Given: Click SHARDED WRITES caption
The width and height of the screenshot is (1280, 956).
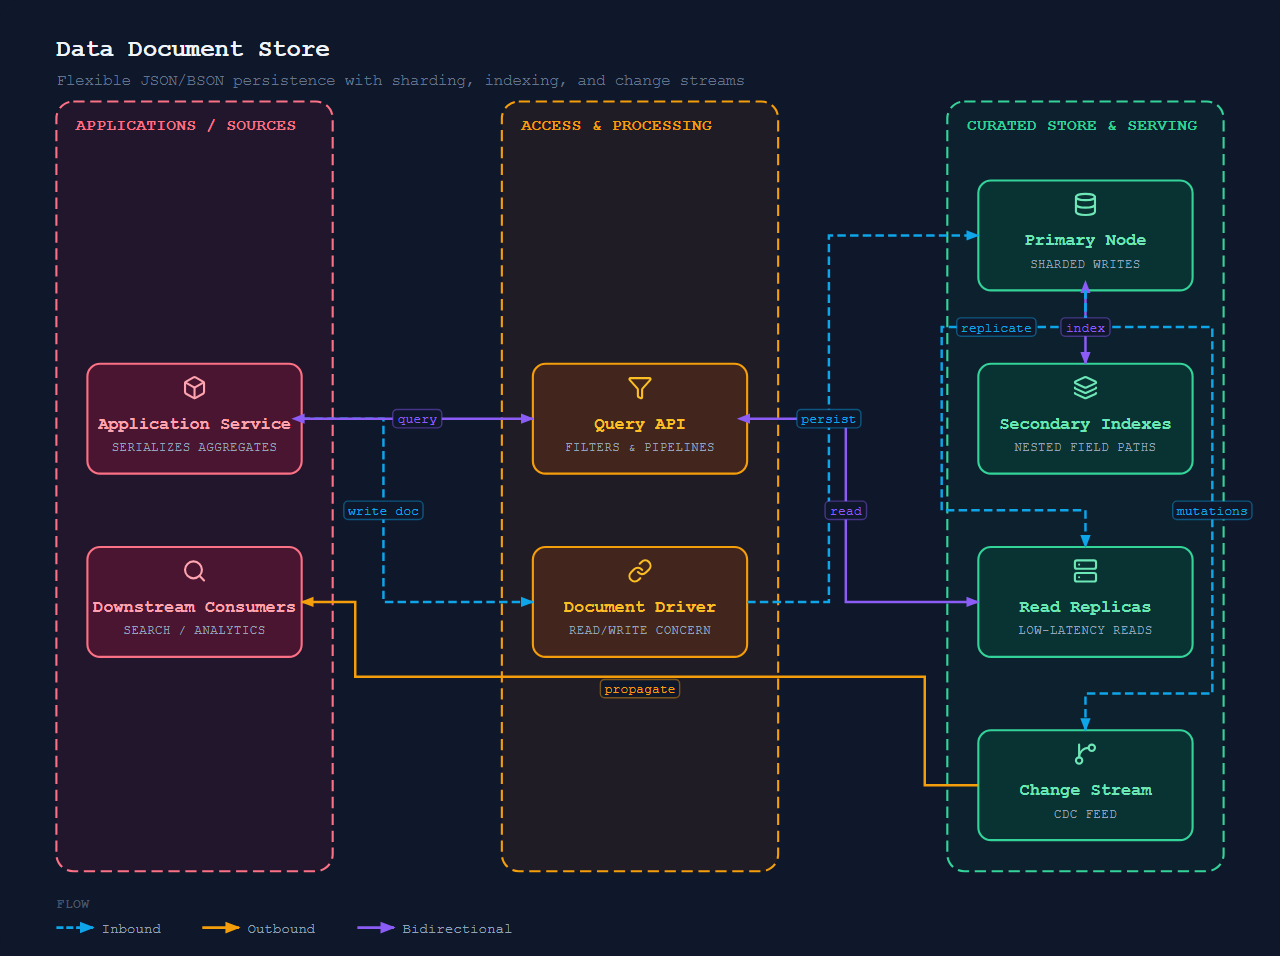Looking at the screenshot, I should 1085,264.
